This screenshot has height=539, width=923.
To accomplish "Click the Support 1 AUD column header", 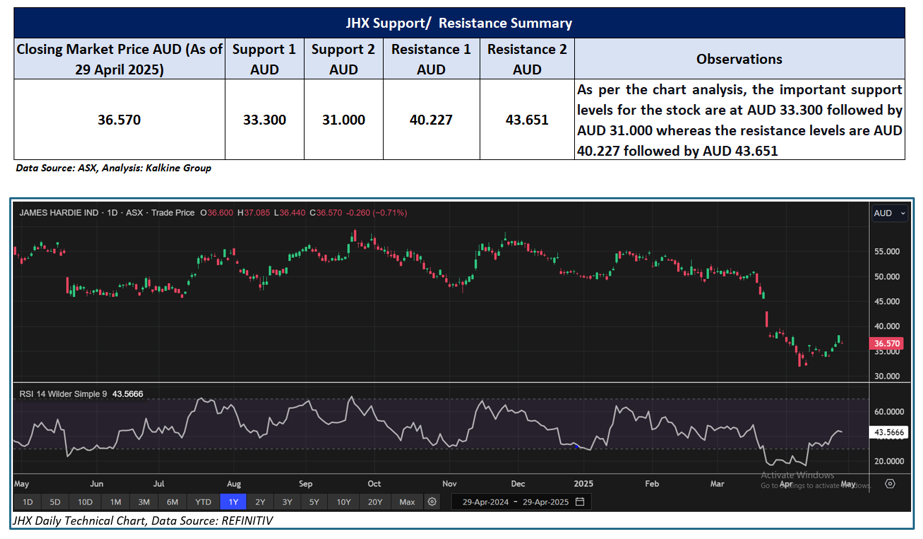I will (x=264, y=59).
